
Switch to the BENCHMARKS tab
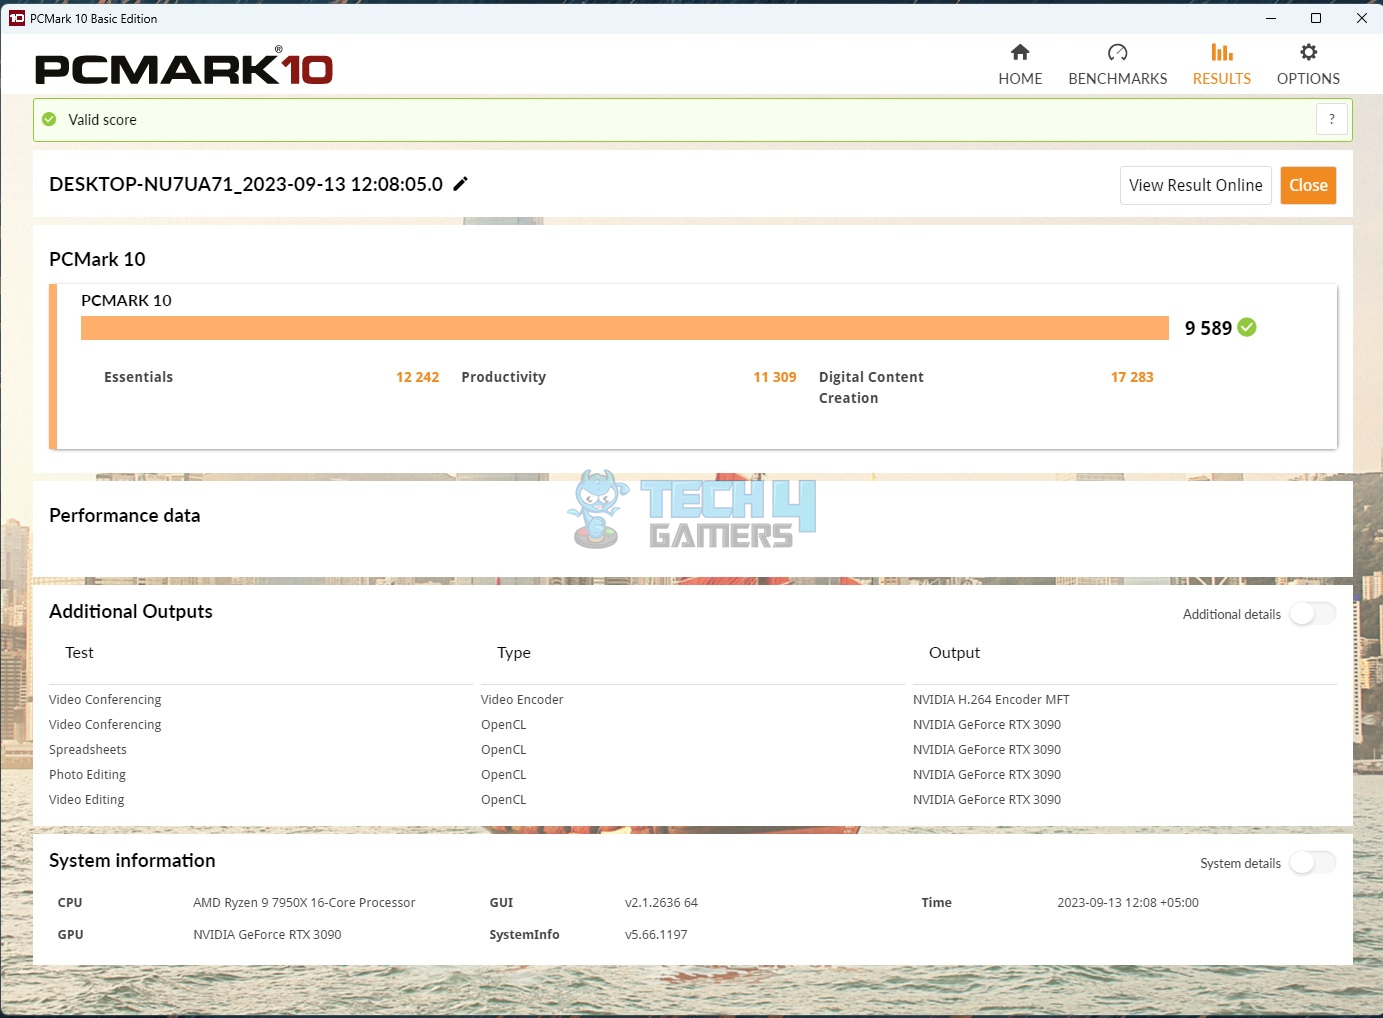(x=1117, y=65)
